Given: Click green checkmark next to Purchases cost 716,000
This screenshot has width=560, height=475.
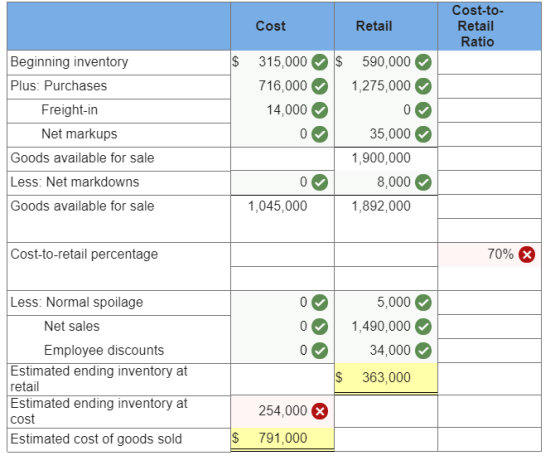Looking at the screenshot, I should point(320,86).
